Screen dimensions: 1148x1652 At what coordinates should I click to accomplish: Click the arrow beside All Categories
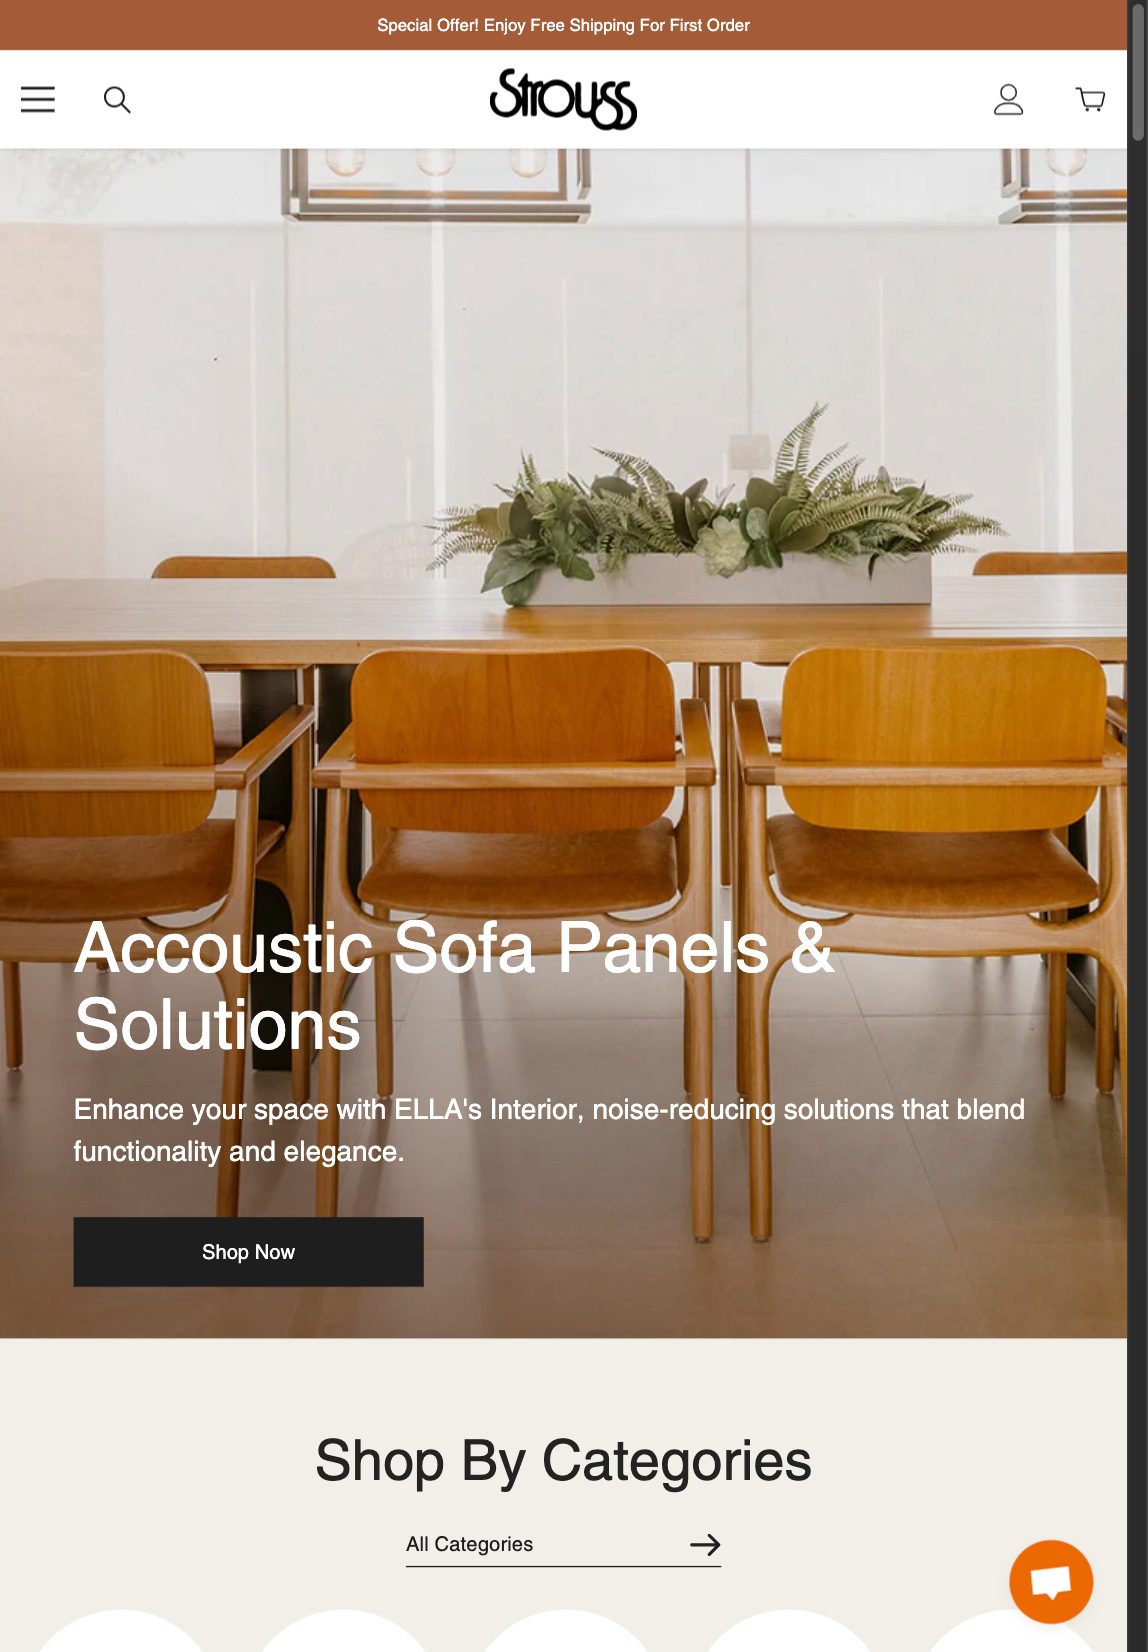(705, 1544)
